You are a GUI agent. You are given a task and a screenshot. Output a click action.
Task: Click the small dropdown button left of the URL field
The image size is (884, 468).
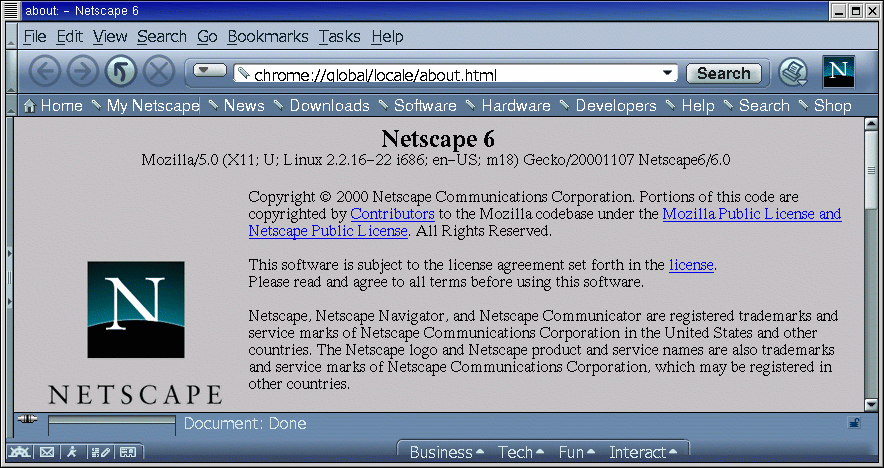[210, 70]
